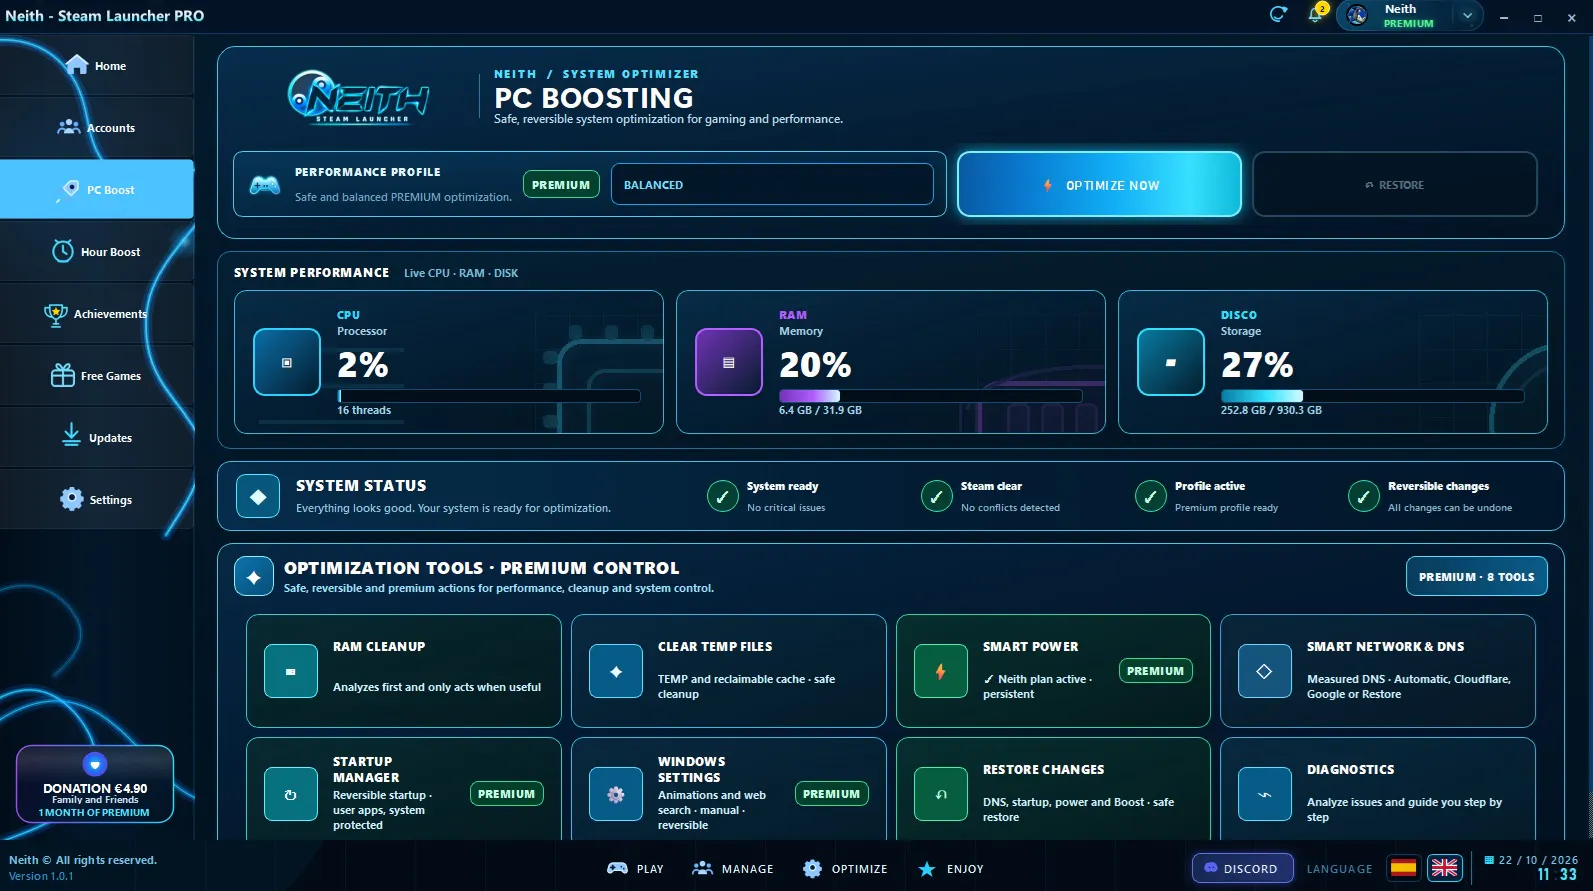The image size is (1593, 891).
Task: Open the notifications bell icon
Action: click(1315, 15)
